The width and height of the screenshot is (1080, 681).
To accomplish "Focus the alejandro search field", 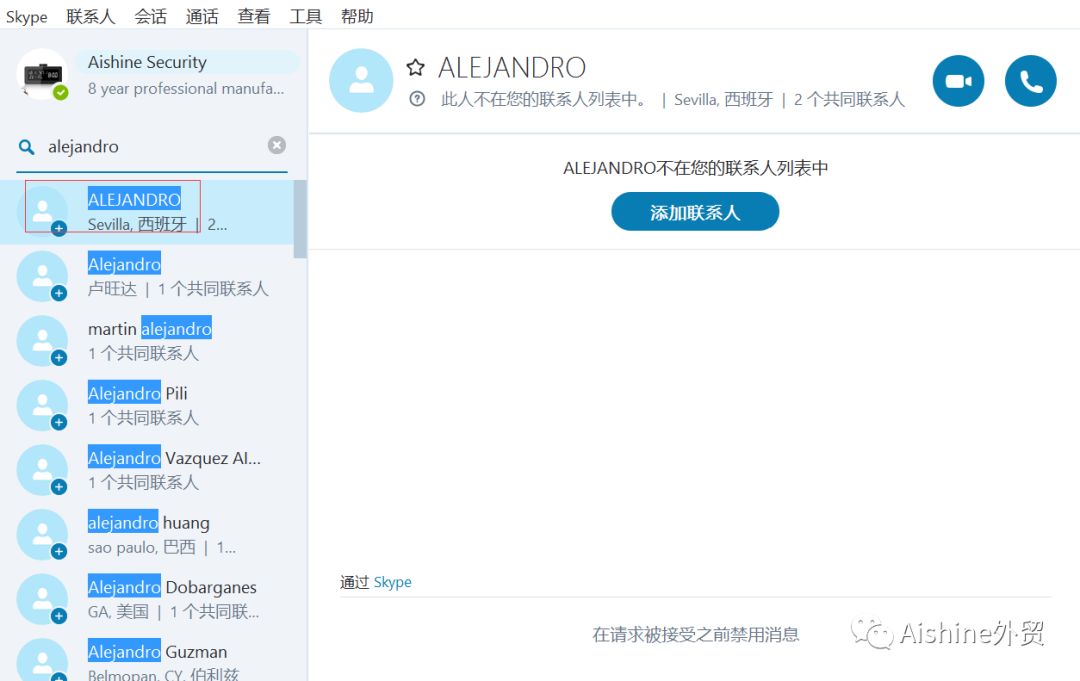I will pos(152,147).
